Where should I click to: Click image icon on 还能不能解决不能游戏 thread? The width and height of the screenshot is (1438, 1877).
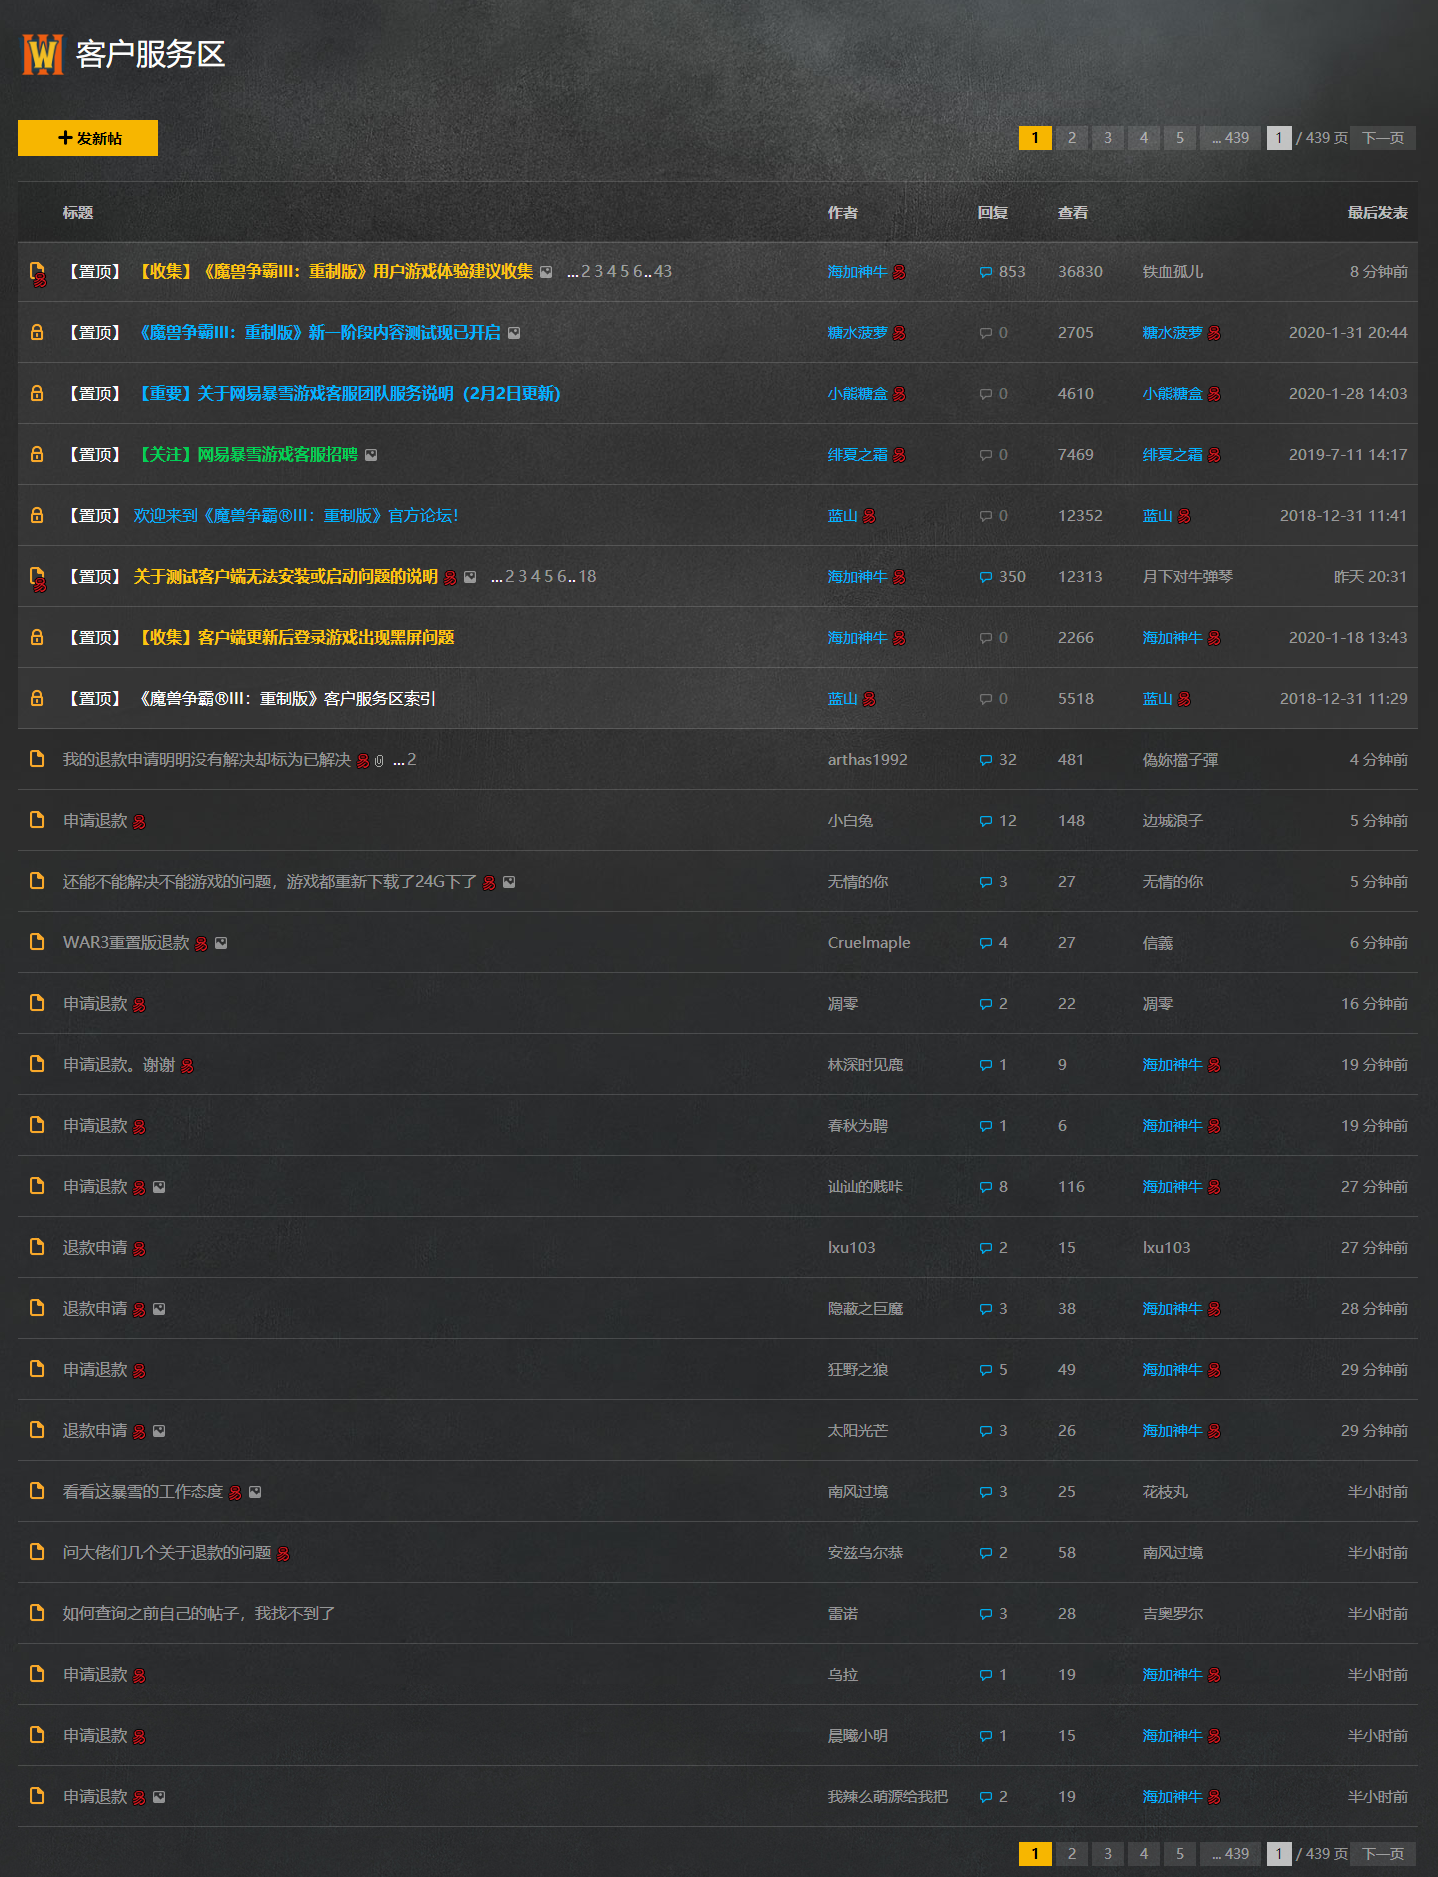click(x=509, y=882)
